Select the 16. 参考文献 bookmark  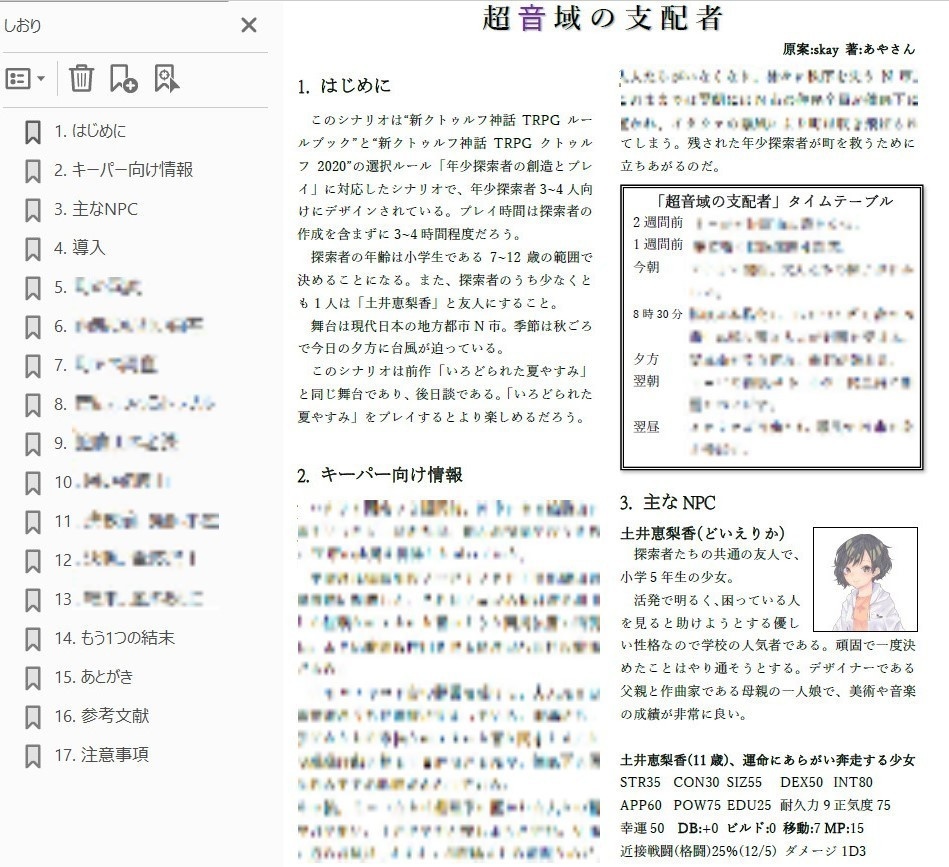point(100,715)
